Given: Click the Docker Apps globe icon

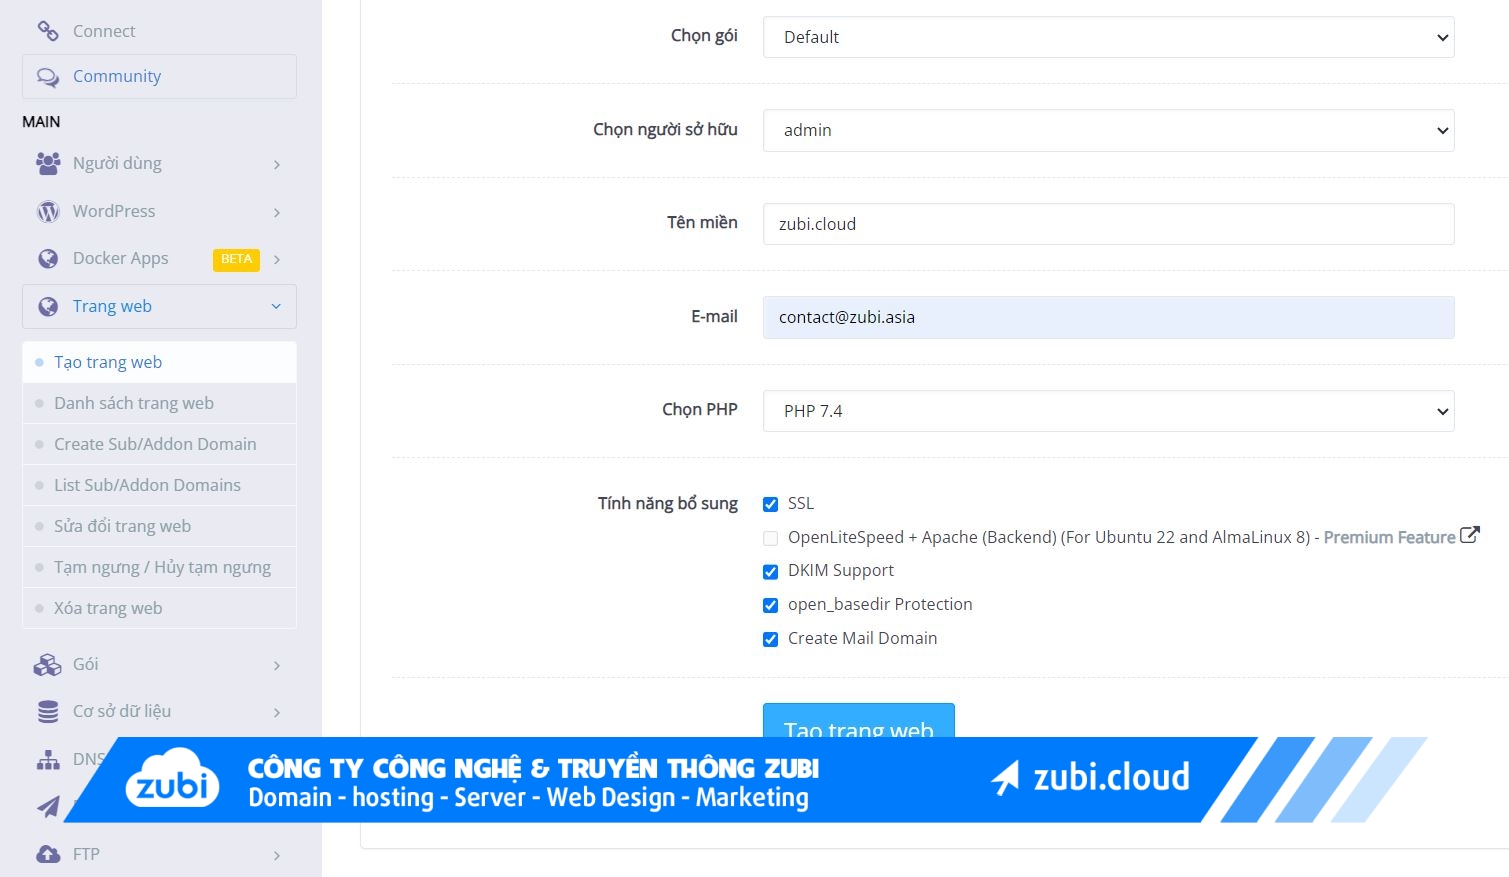Looking at the screenshot, I should [48, 259].
